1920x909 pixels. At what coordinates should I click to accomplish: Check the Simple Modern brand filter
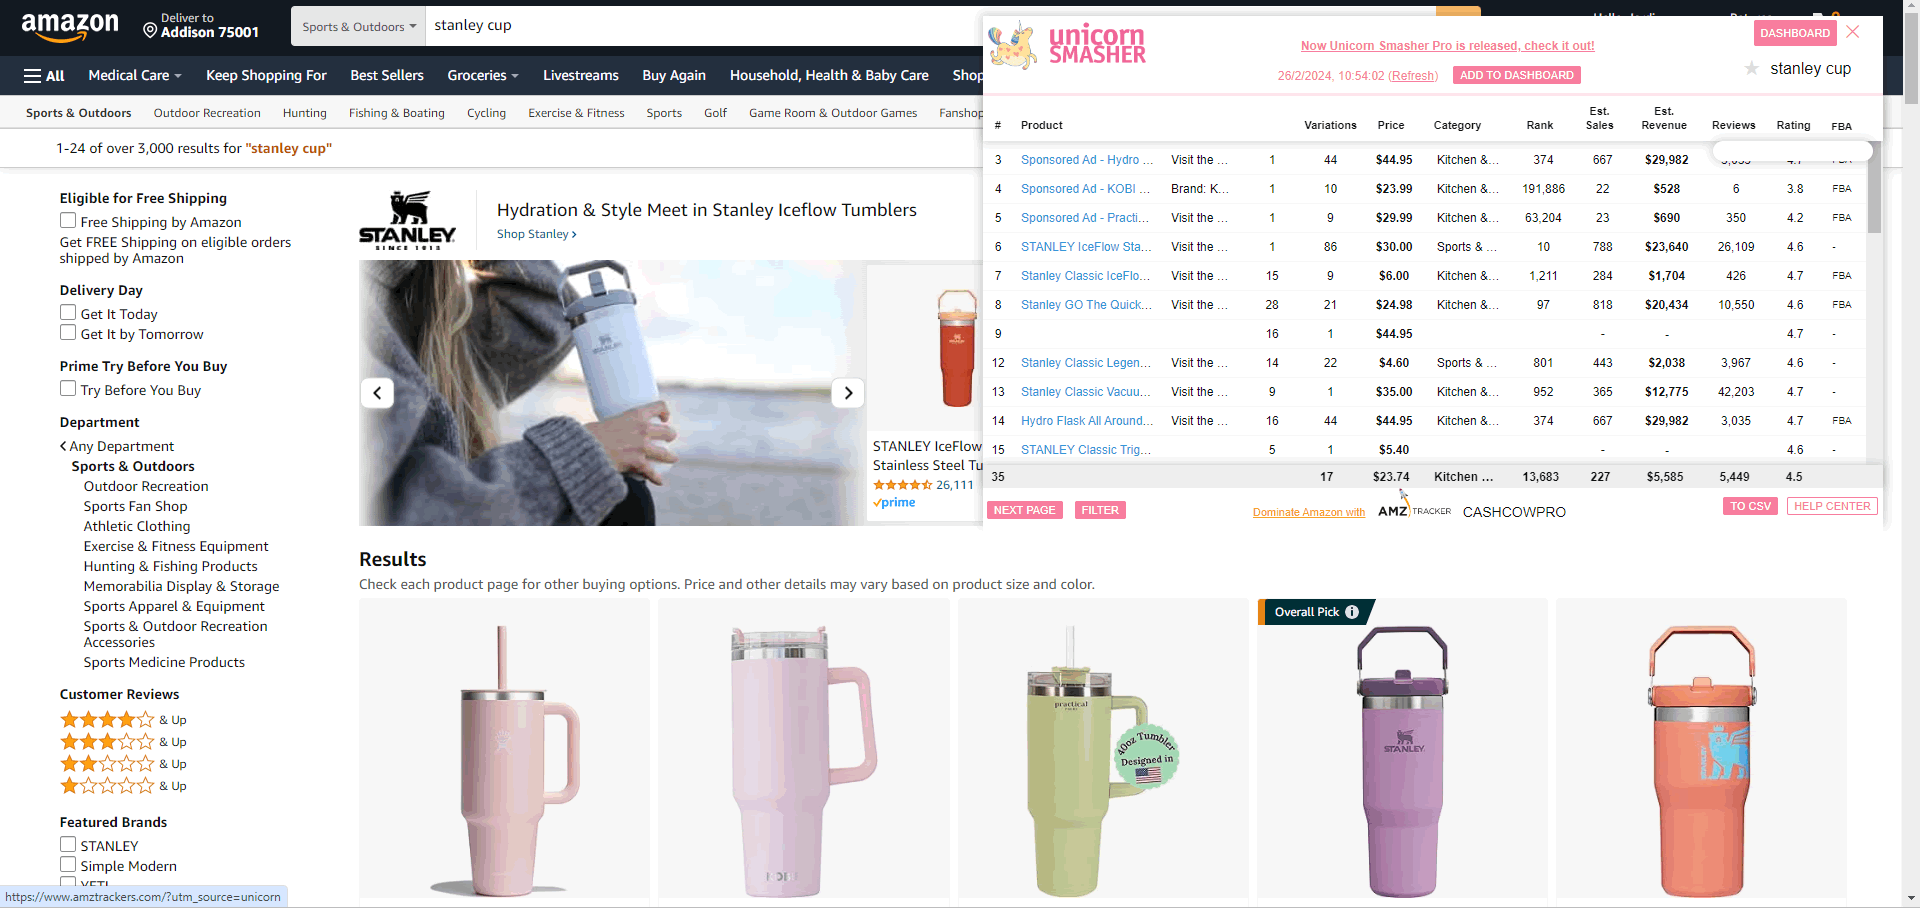click(68, 865)
